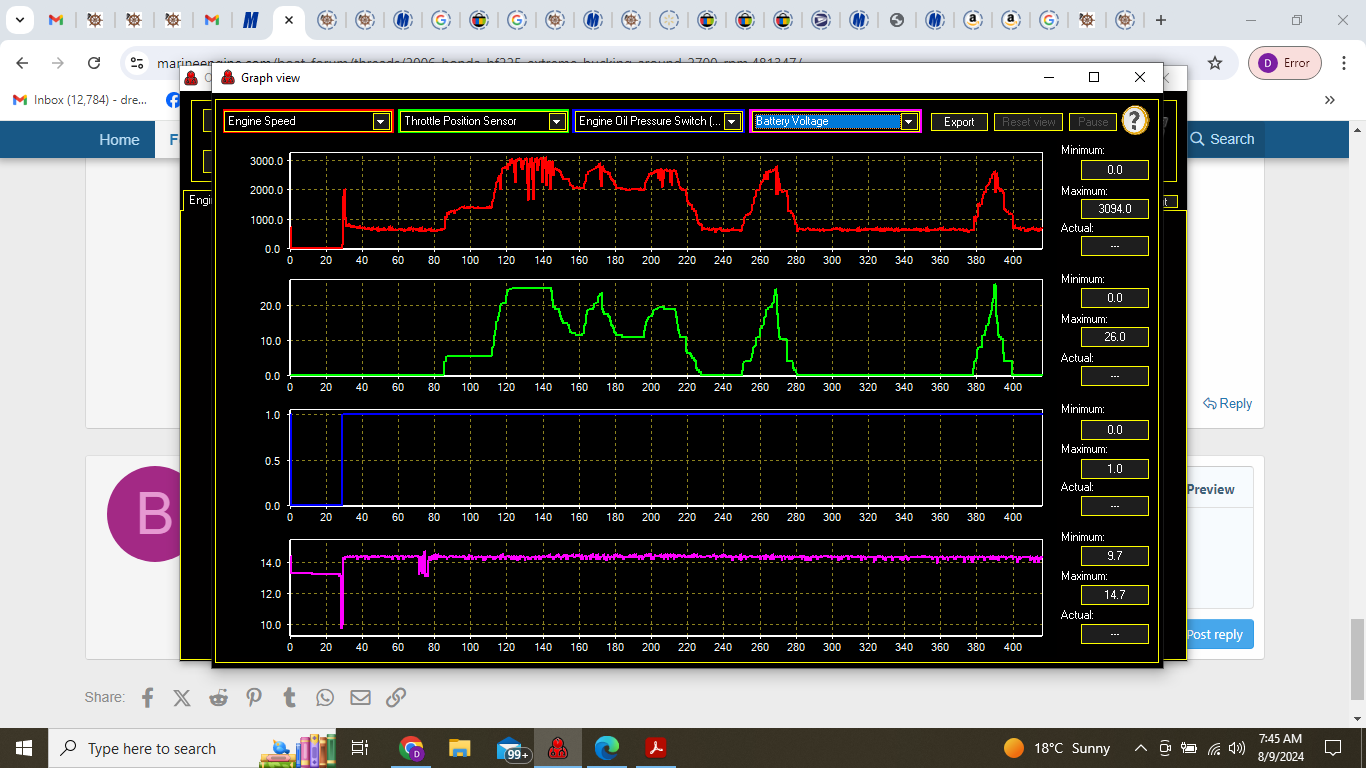This screenshot has width=1366, height=768.
Task: Open Microsoft Edge from the taskbar
Action: coord(607,748)
